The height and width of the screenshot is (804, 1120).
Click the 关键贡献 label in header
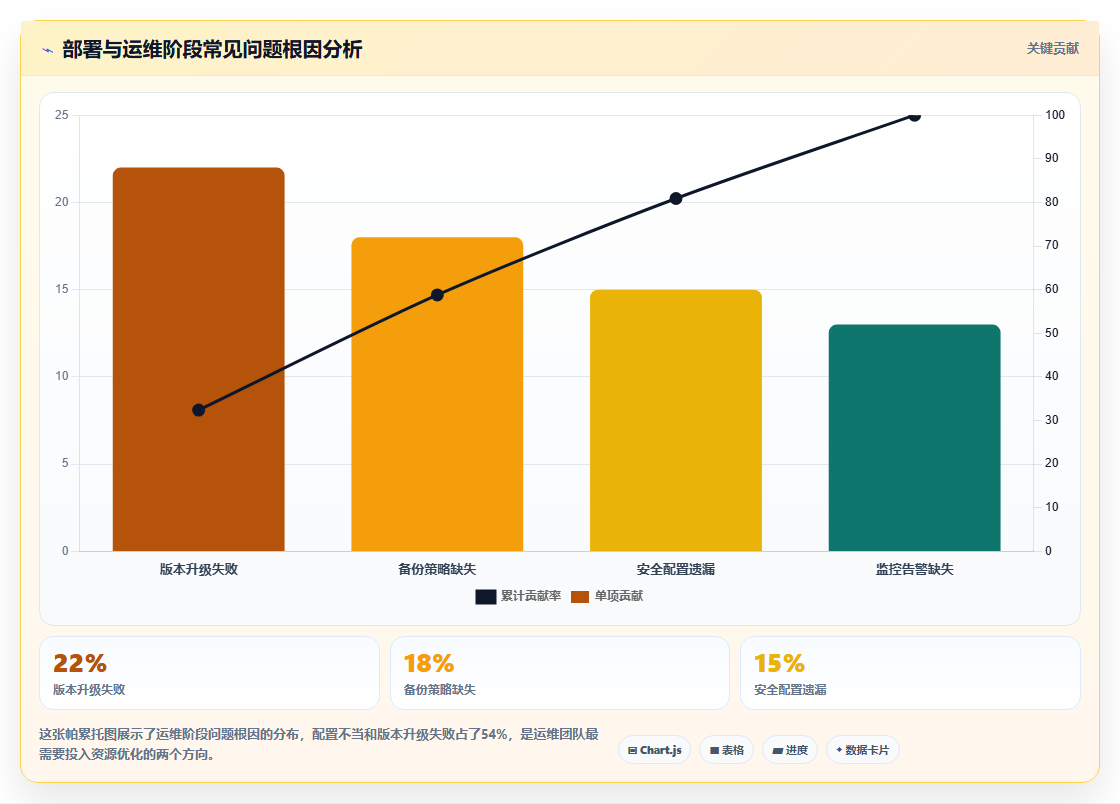pos(1052,49)
